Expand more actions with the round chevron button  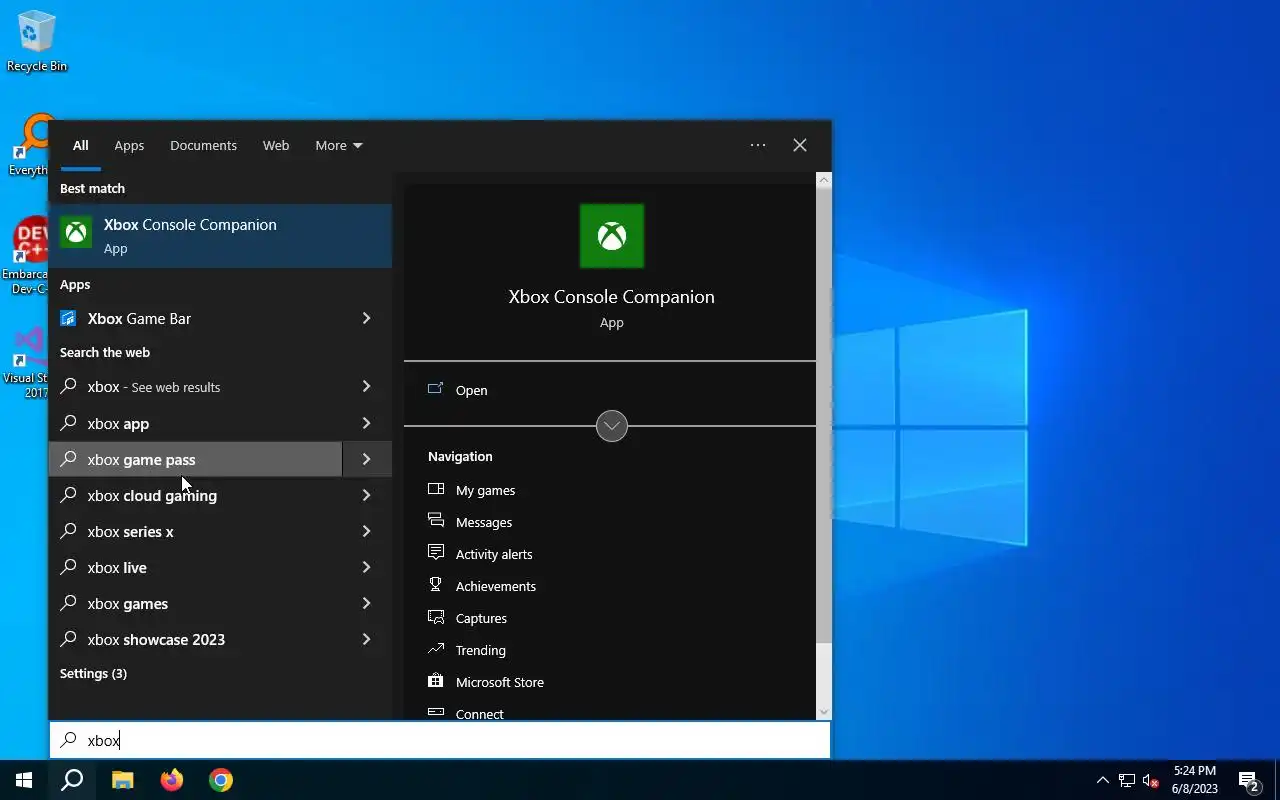click(612, 426)
